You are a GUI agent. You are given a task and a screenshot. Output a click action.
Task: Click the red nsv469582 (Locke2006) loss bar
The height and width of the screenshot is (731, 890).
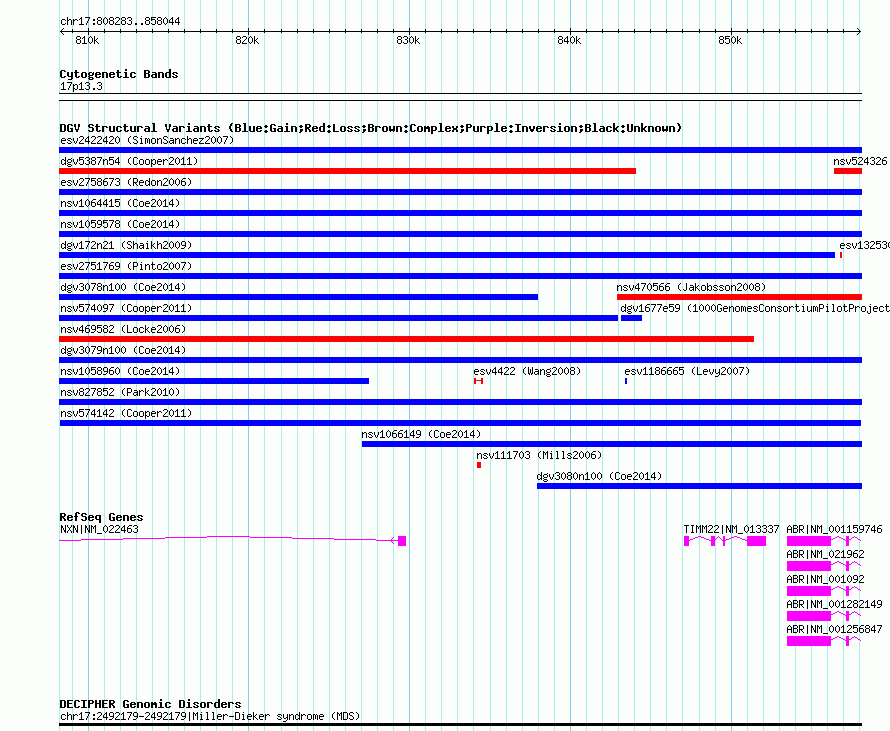pos(406,339)
